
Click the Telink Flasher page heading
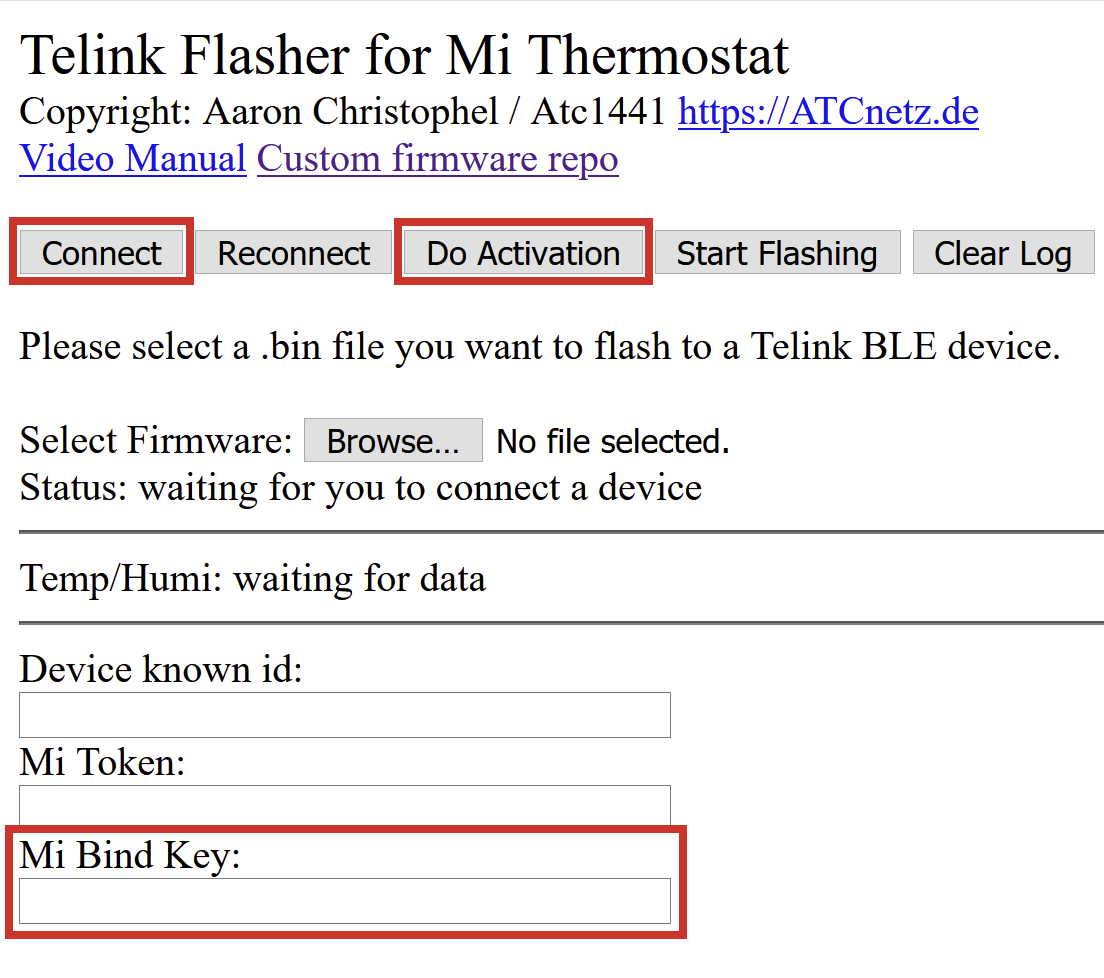pos(404,54)
